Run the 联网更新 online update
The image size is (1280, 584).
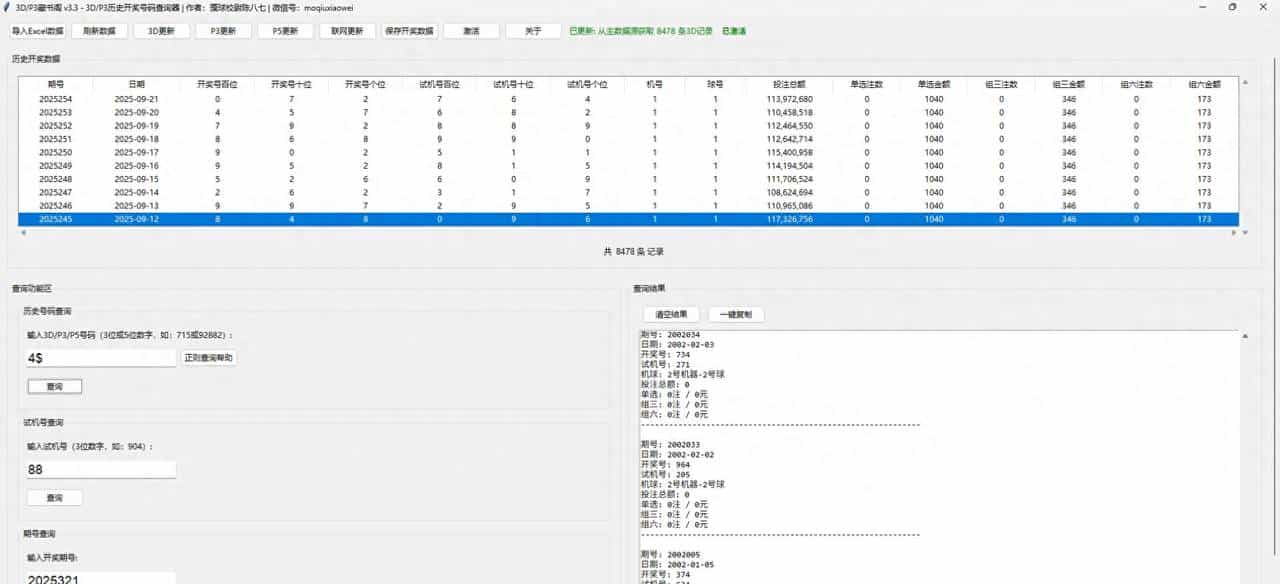[x=347, y=30]
